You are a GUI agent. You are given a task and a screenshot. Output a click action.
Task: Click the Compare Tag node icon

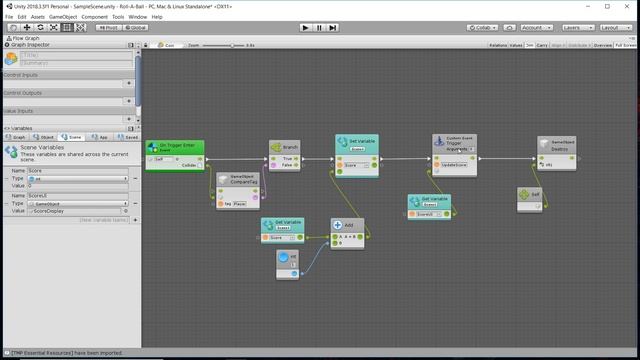(x=223, y=179)
